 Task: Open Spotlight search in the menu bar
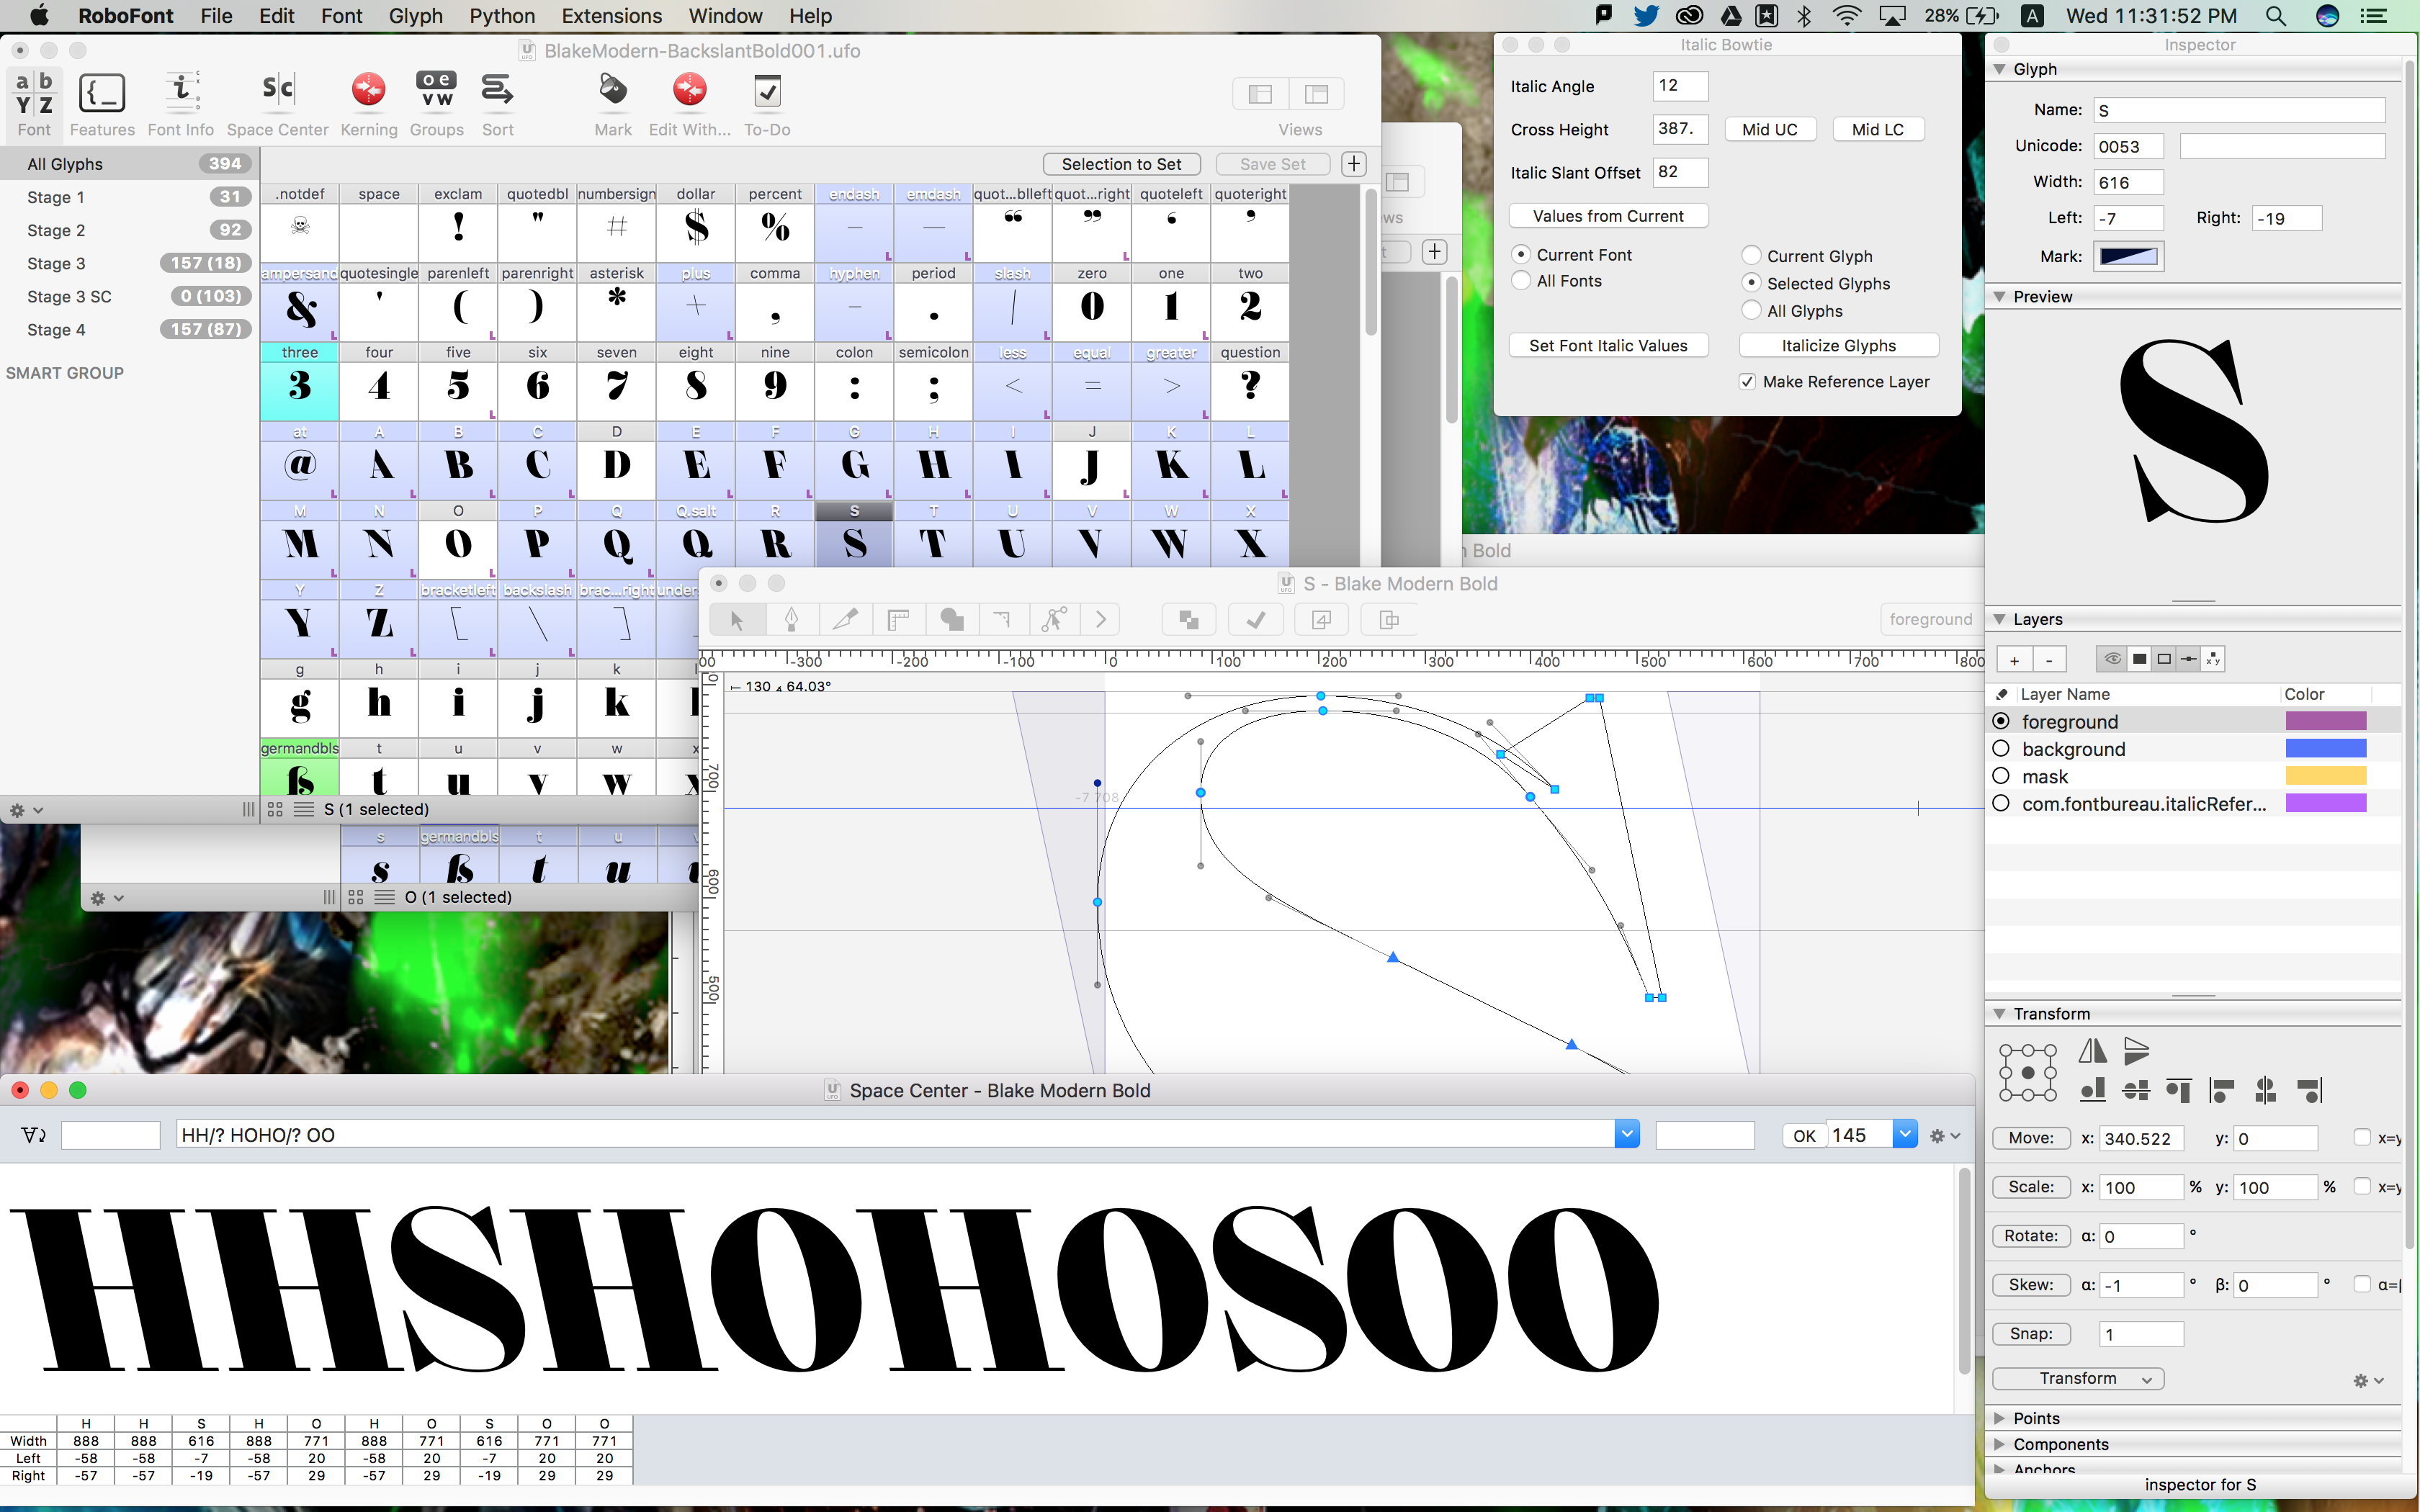coord(2275,16)
